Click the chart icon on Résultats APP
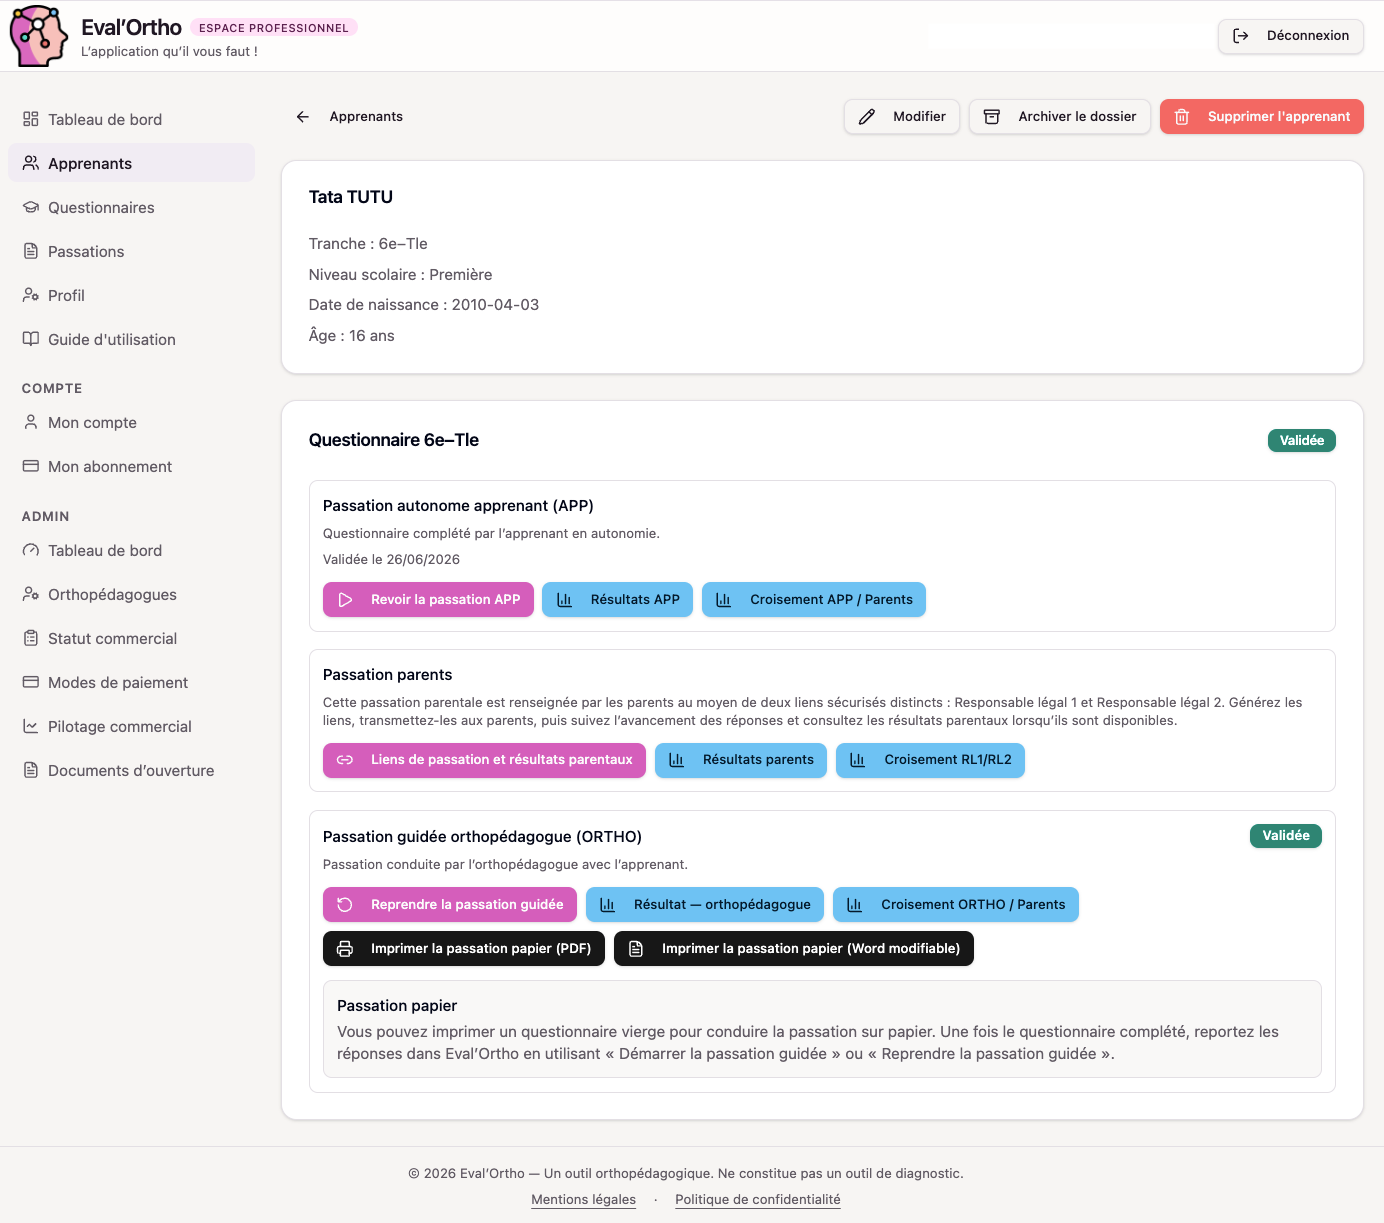Image resolution: width=1384 pixels, height=1223 pixels. [x=565, y=600]
